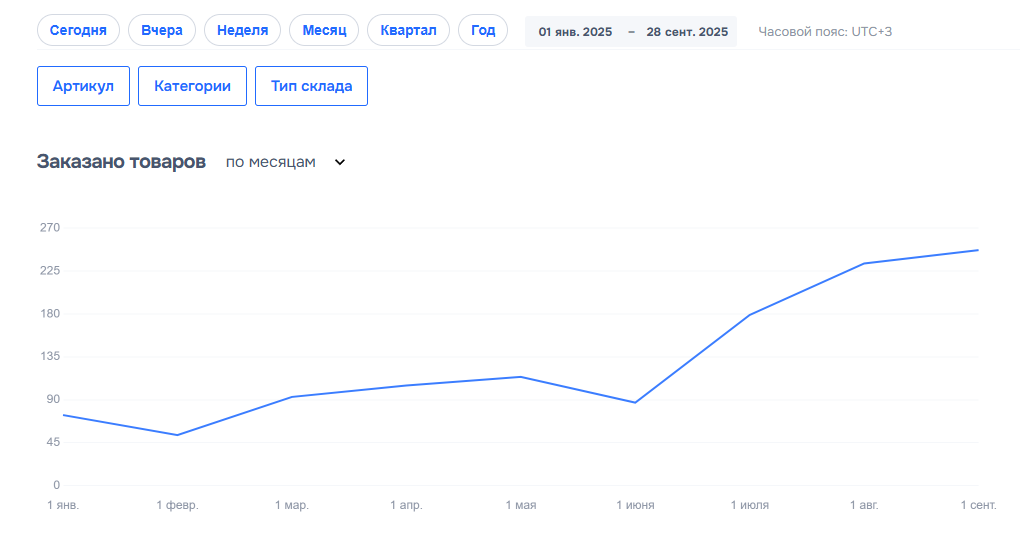Click start date 01 янв. 2025
This screenshot has width=1020, height=534.
(575, 32)
